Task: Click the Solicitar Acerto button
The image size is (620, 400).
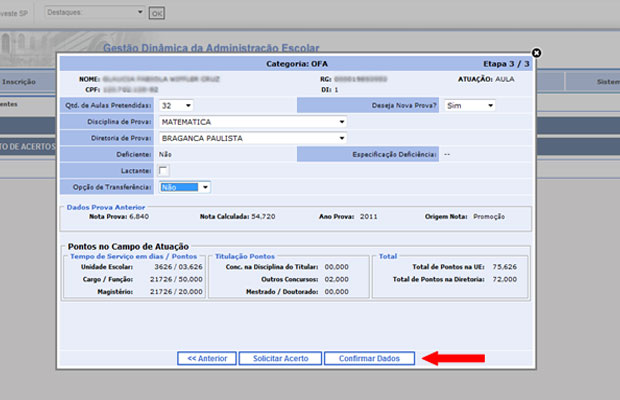Action: tap(285, 358)
